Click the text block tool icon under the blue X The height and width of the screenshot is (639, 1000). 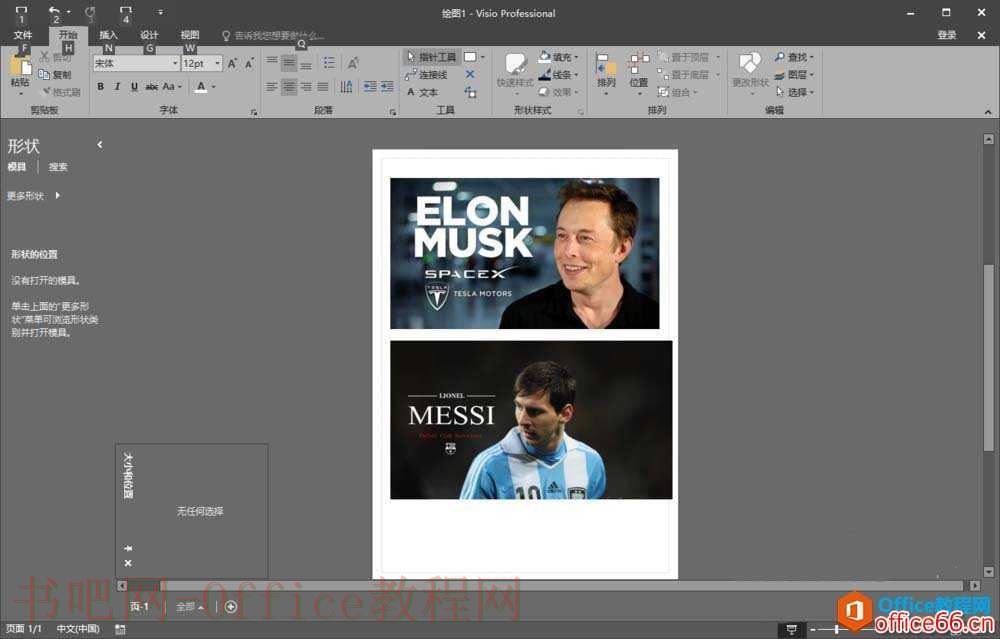[470, 92]
